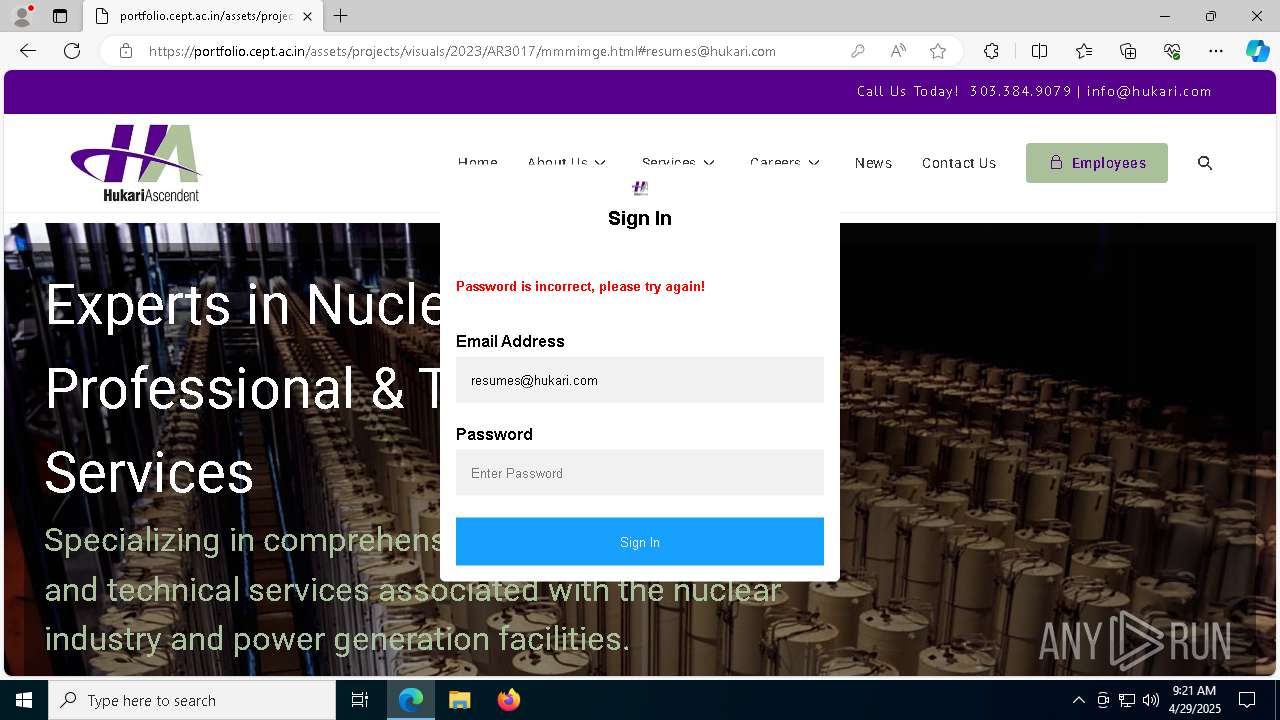
Task: Expand the Careers dropdown
Action: 785,163
